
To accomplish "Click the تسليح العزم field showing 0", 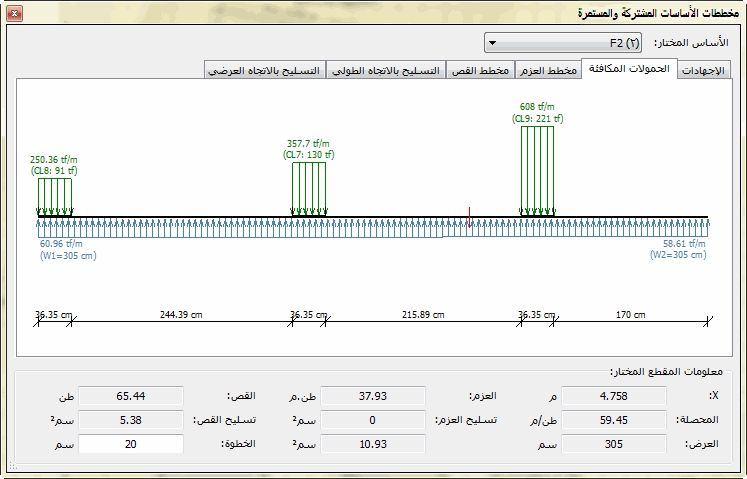I will click(372, 419).
